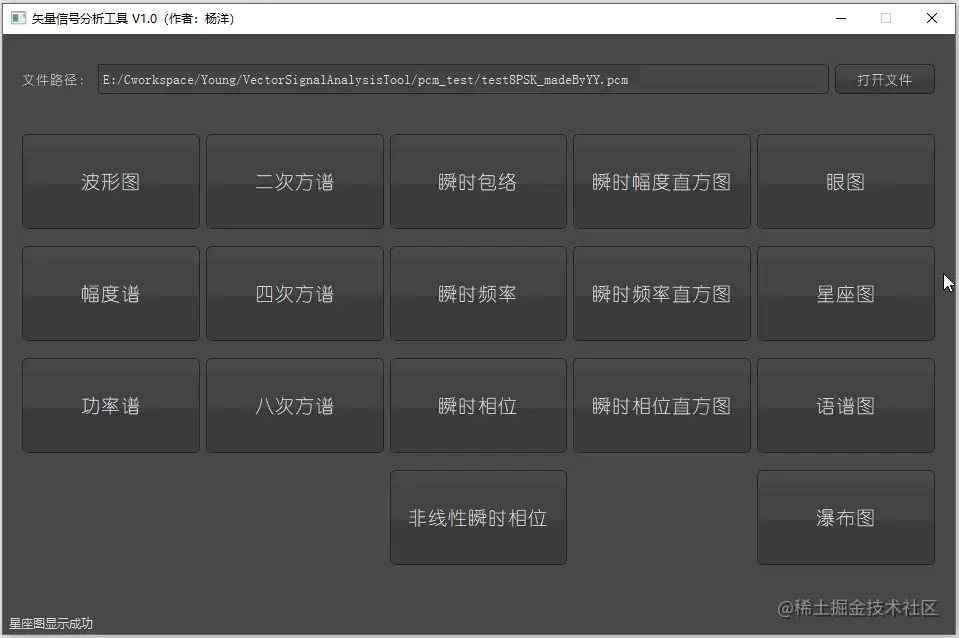
Task: Open the 眼图 (eye diagram) view
Action: click(x=846, y=181)
